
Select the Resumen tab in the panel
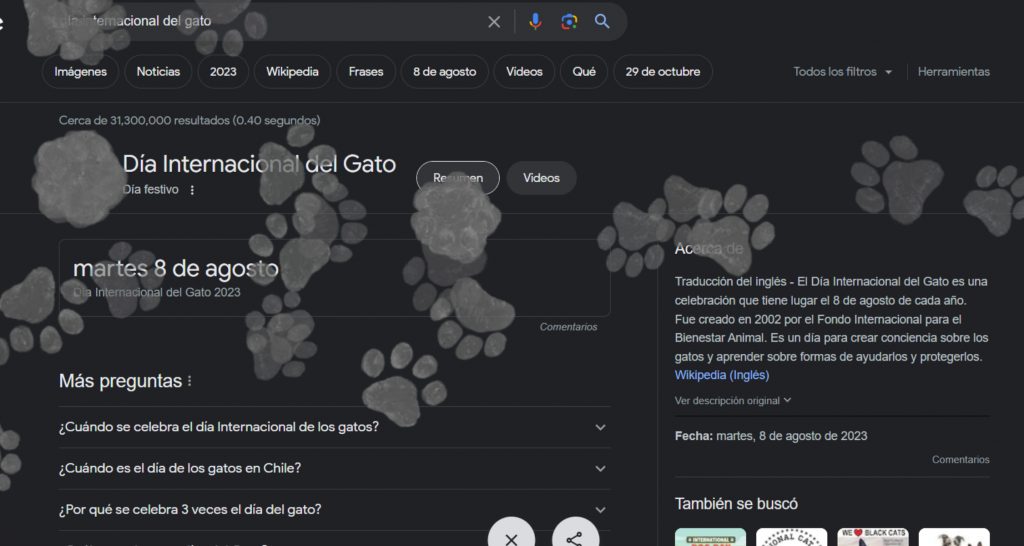tap(458, 178)
